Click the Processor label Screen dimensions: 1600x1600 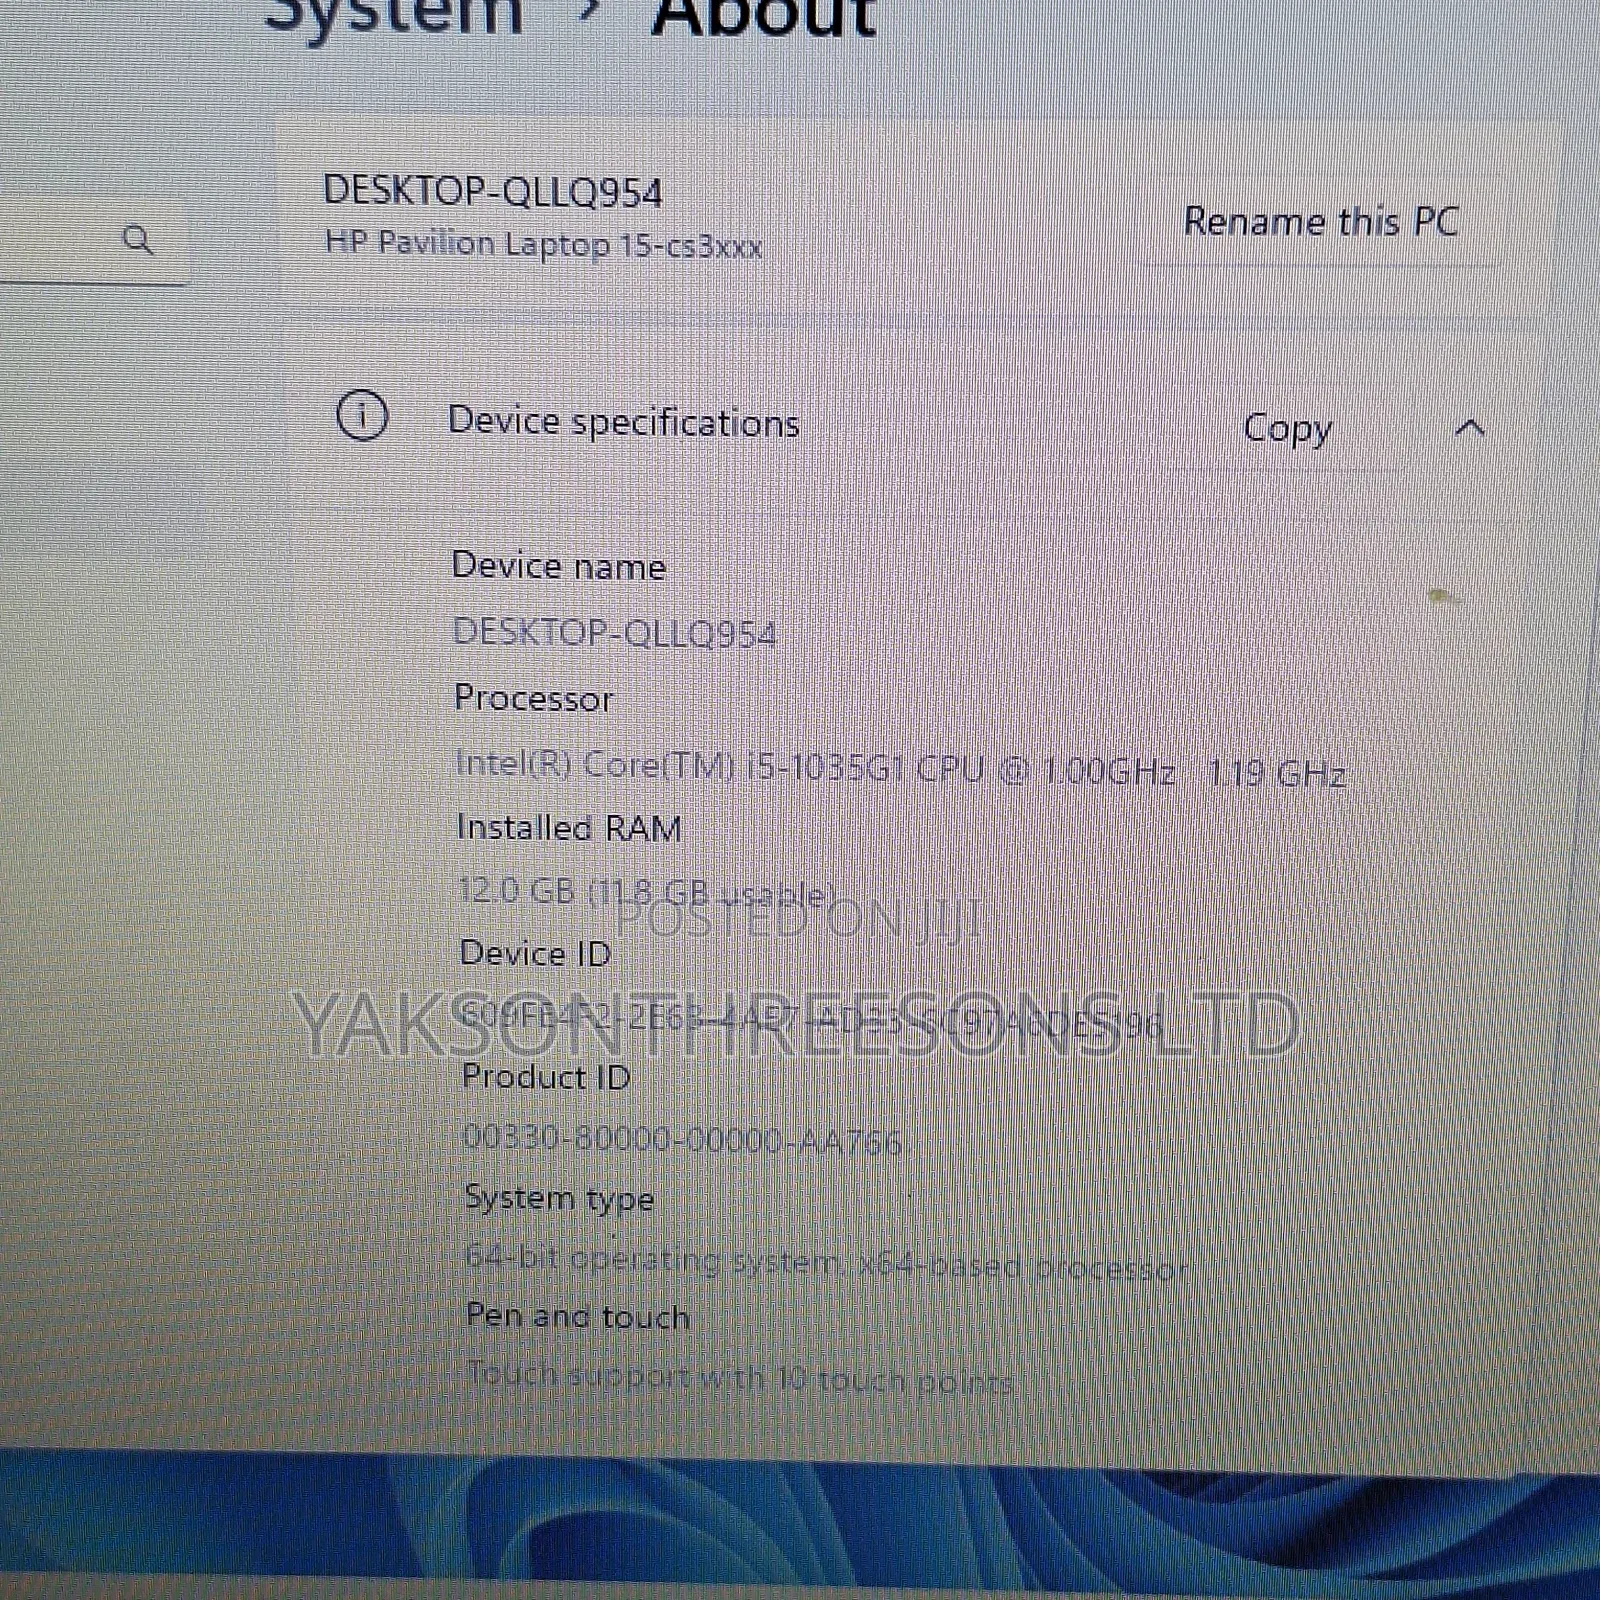533,697
